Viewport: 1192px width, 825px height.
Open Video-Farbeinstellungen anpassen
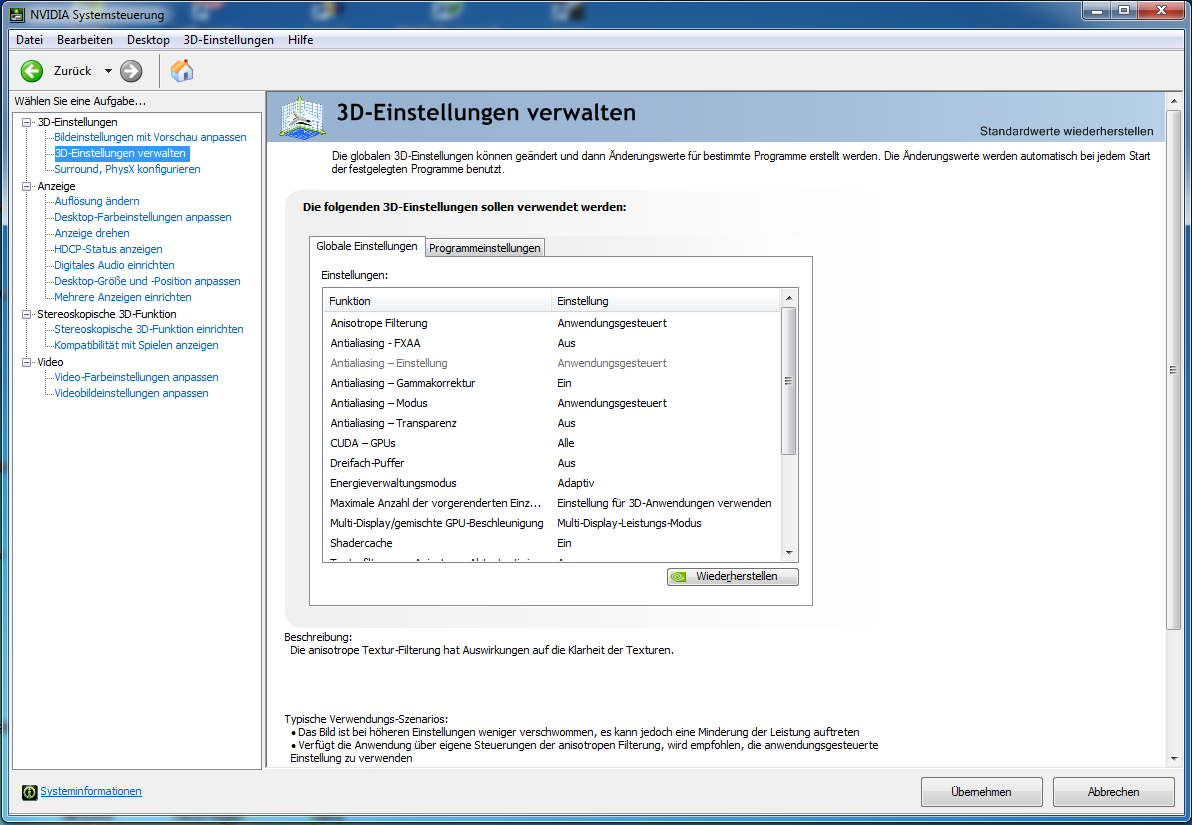tap(136, 376)
